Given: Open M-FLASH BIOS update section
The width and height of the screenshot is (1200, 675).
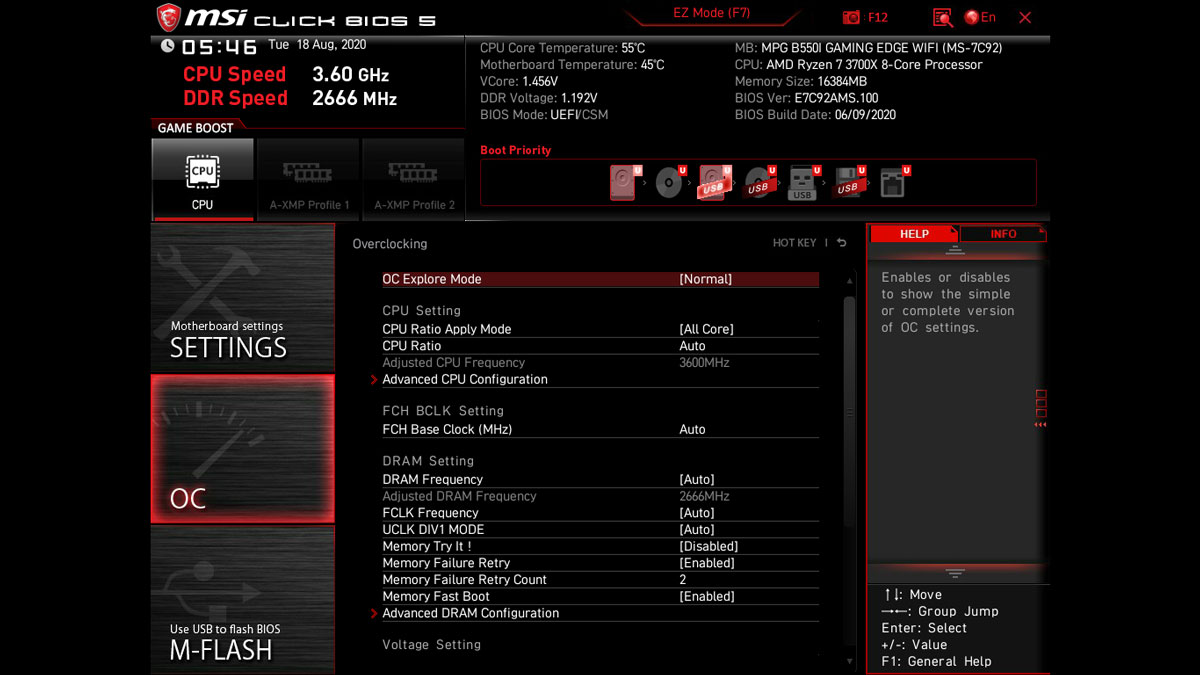Looking at the screenshot, I should [x=243, y=599].
